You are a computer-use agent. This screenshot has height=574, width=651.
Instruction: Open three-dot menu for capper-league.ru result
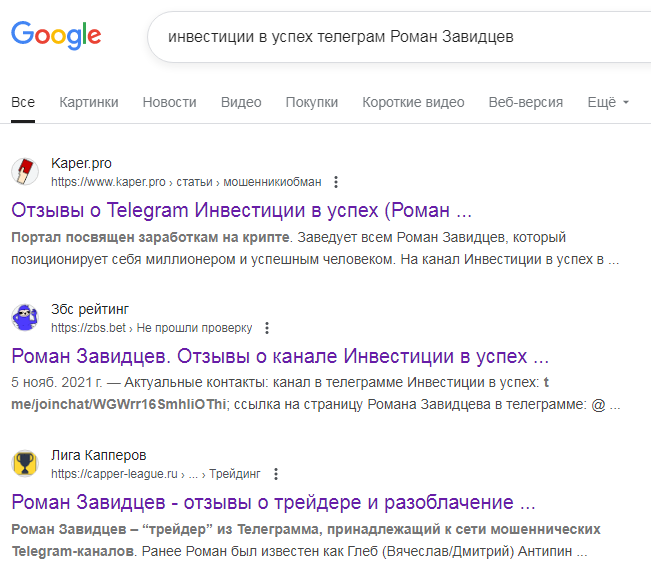point(276,474)
